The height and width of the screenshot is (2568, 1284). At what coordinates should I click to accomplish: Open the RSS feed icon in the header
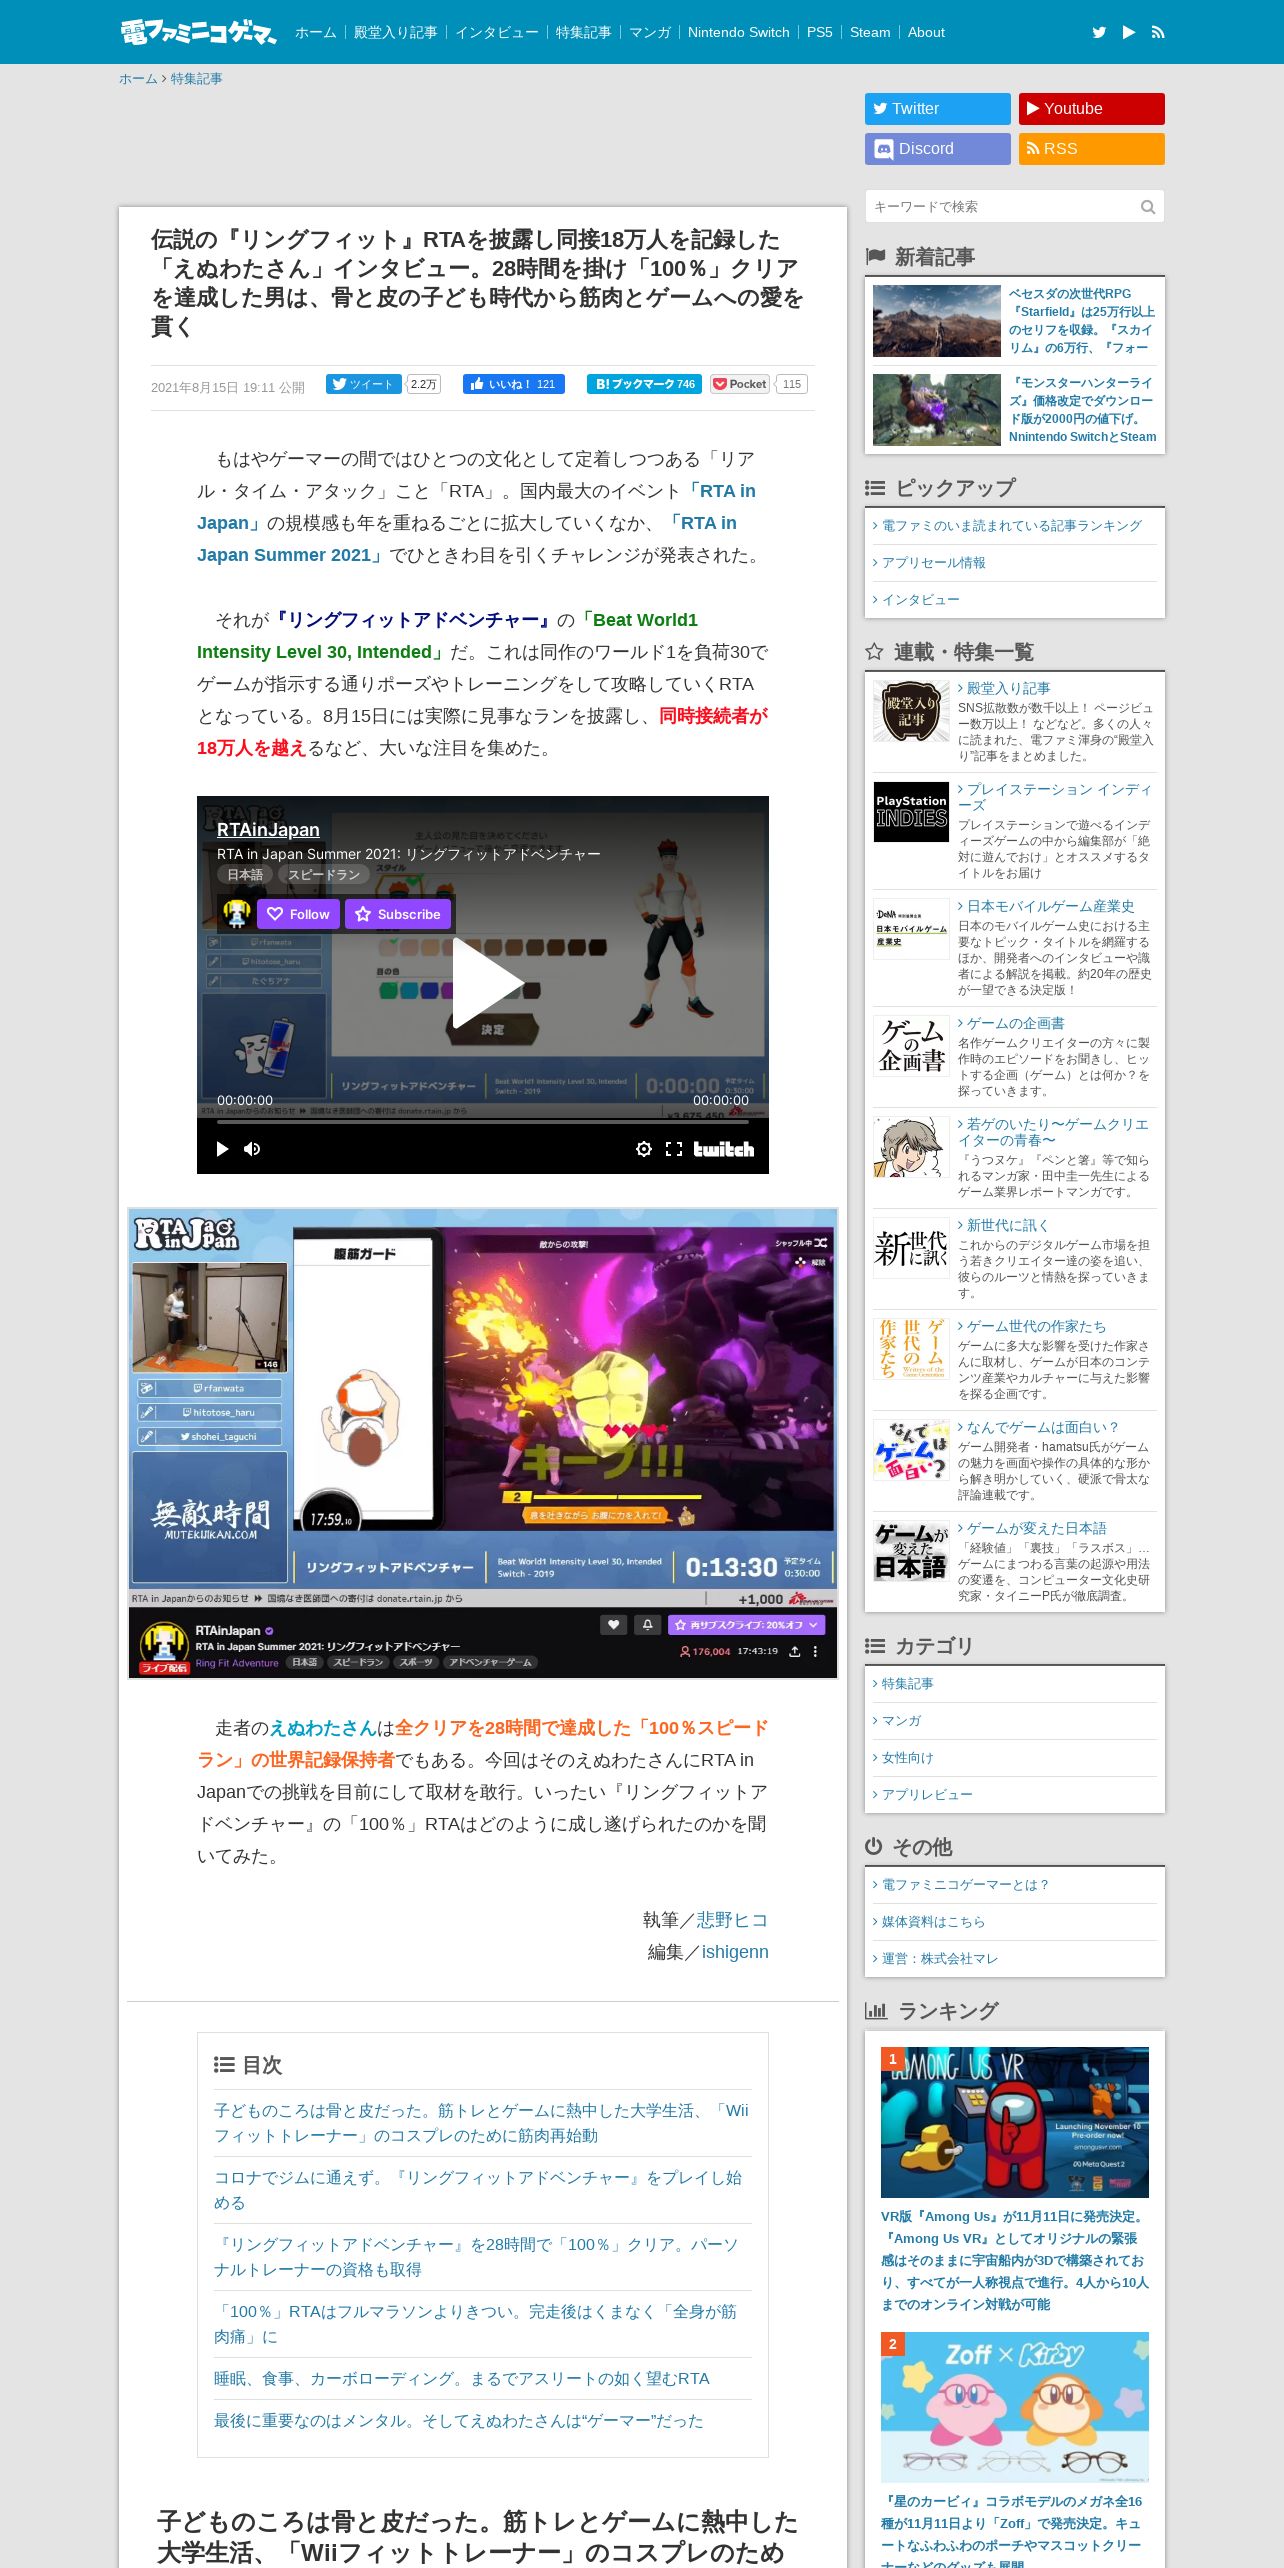[1158, 32]
